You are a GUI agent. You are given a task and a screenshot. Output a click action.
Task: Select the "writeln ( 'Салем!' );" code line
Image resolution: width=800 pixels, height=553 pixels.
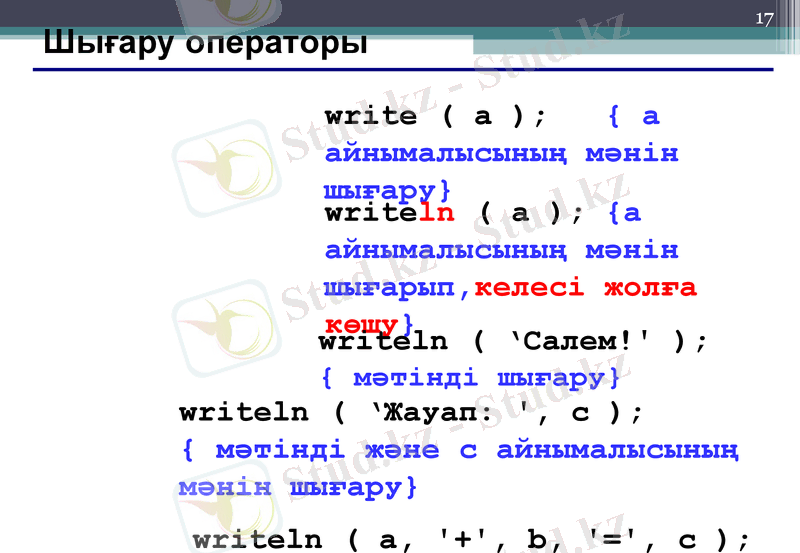click(x=513, y=341)
